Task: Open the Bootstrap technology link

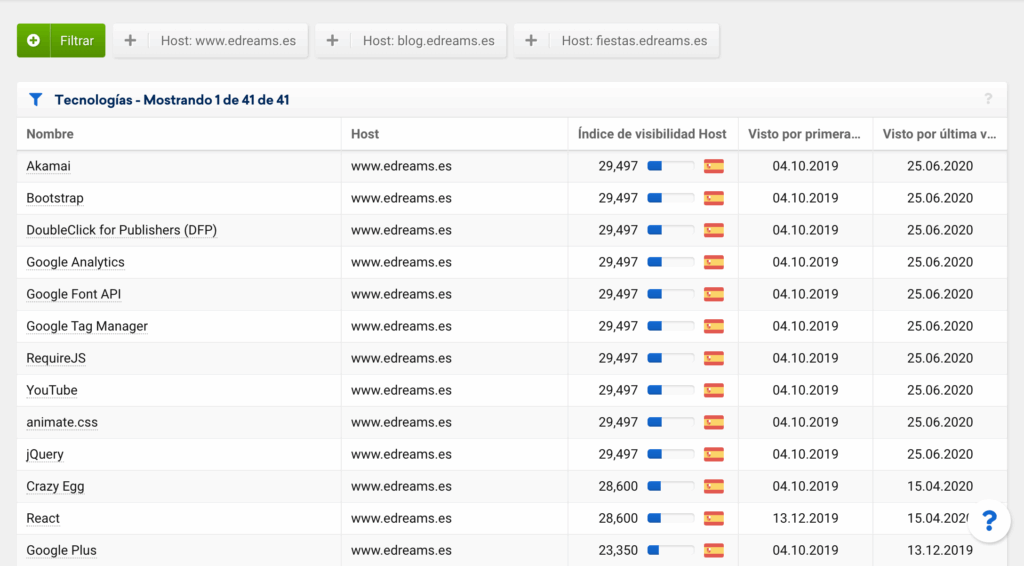Action: coord(55,198)
